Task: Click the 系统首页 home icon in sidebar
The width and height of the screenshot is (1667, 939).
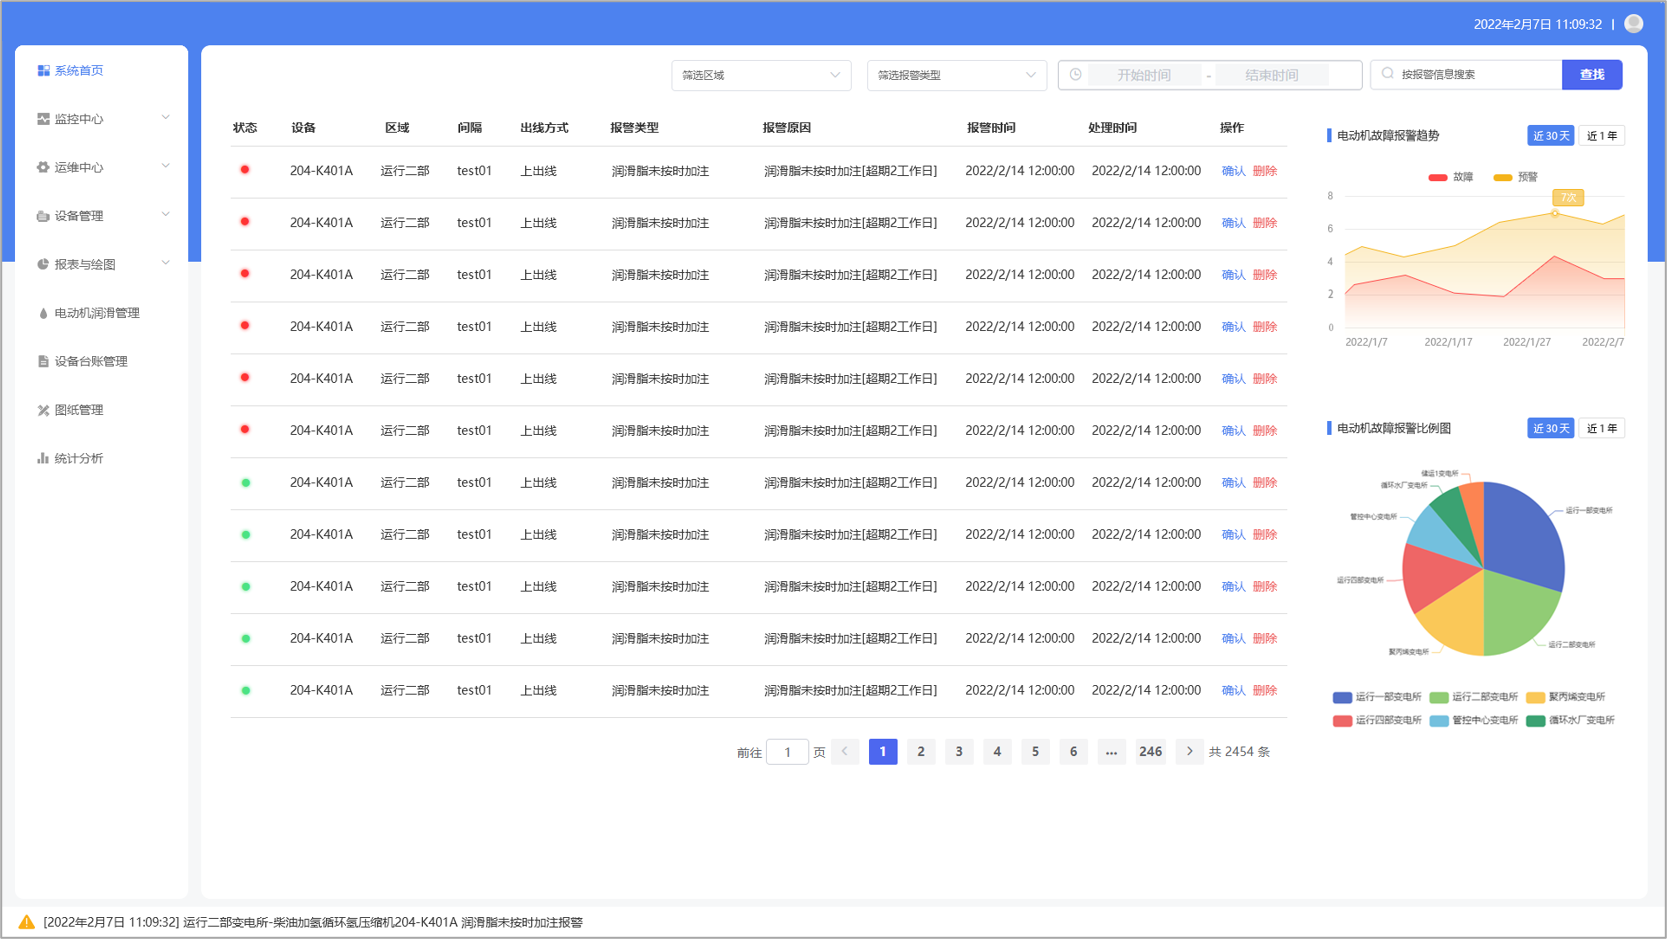Action: [x=43, y=71]
